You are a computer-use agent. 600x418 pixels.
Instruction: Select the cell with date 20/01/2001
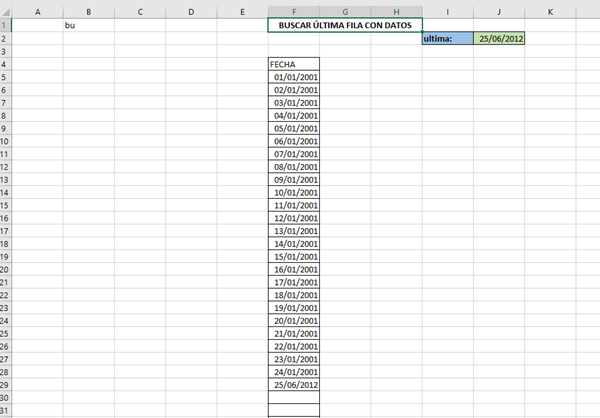pyautogui.click(x=294, y=321)
